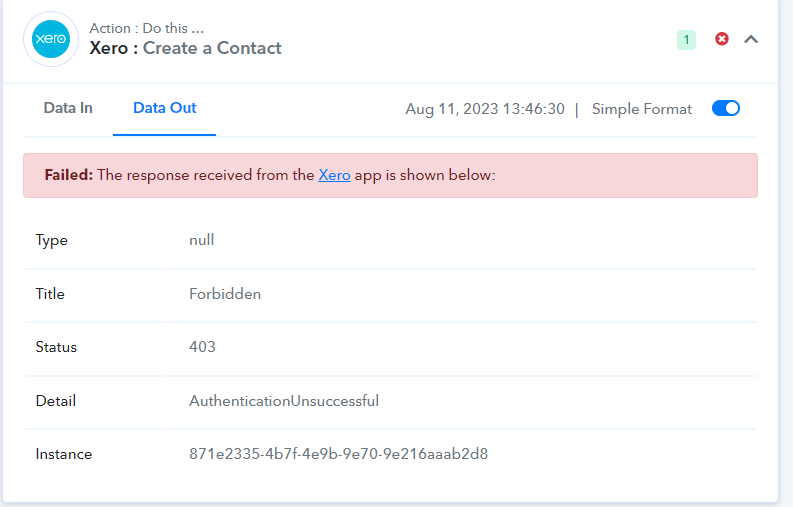Click the Aug 11, 2023 timestamp
The height and width of the screenshot is (507, 793).
pos(484,109)
